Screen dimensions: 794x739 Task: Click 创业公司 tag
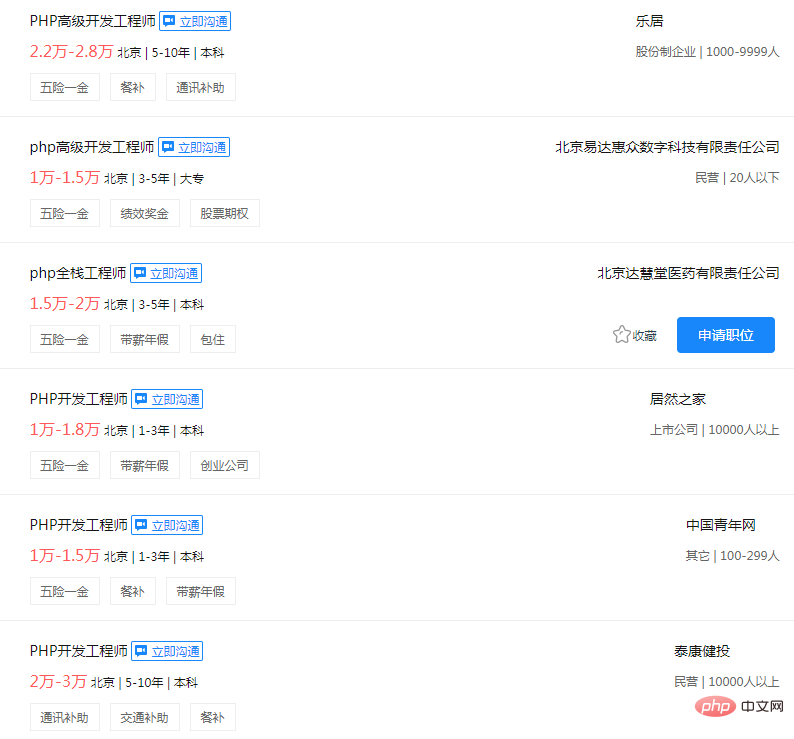(x=225, y=465)
